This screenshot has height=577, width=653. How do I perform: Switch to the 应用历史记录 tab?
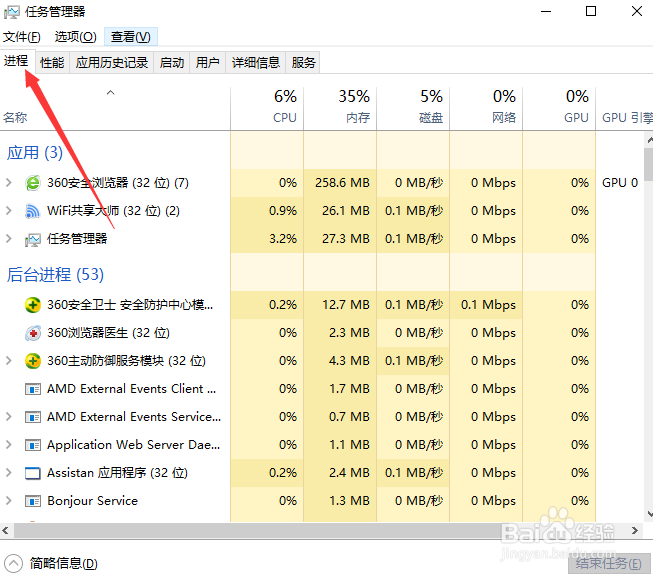click(x=112, y=63)
